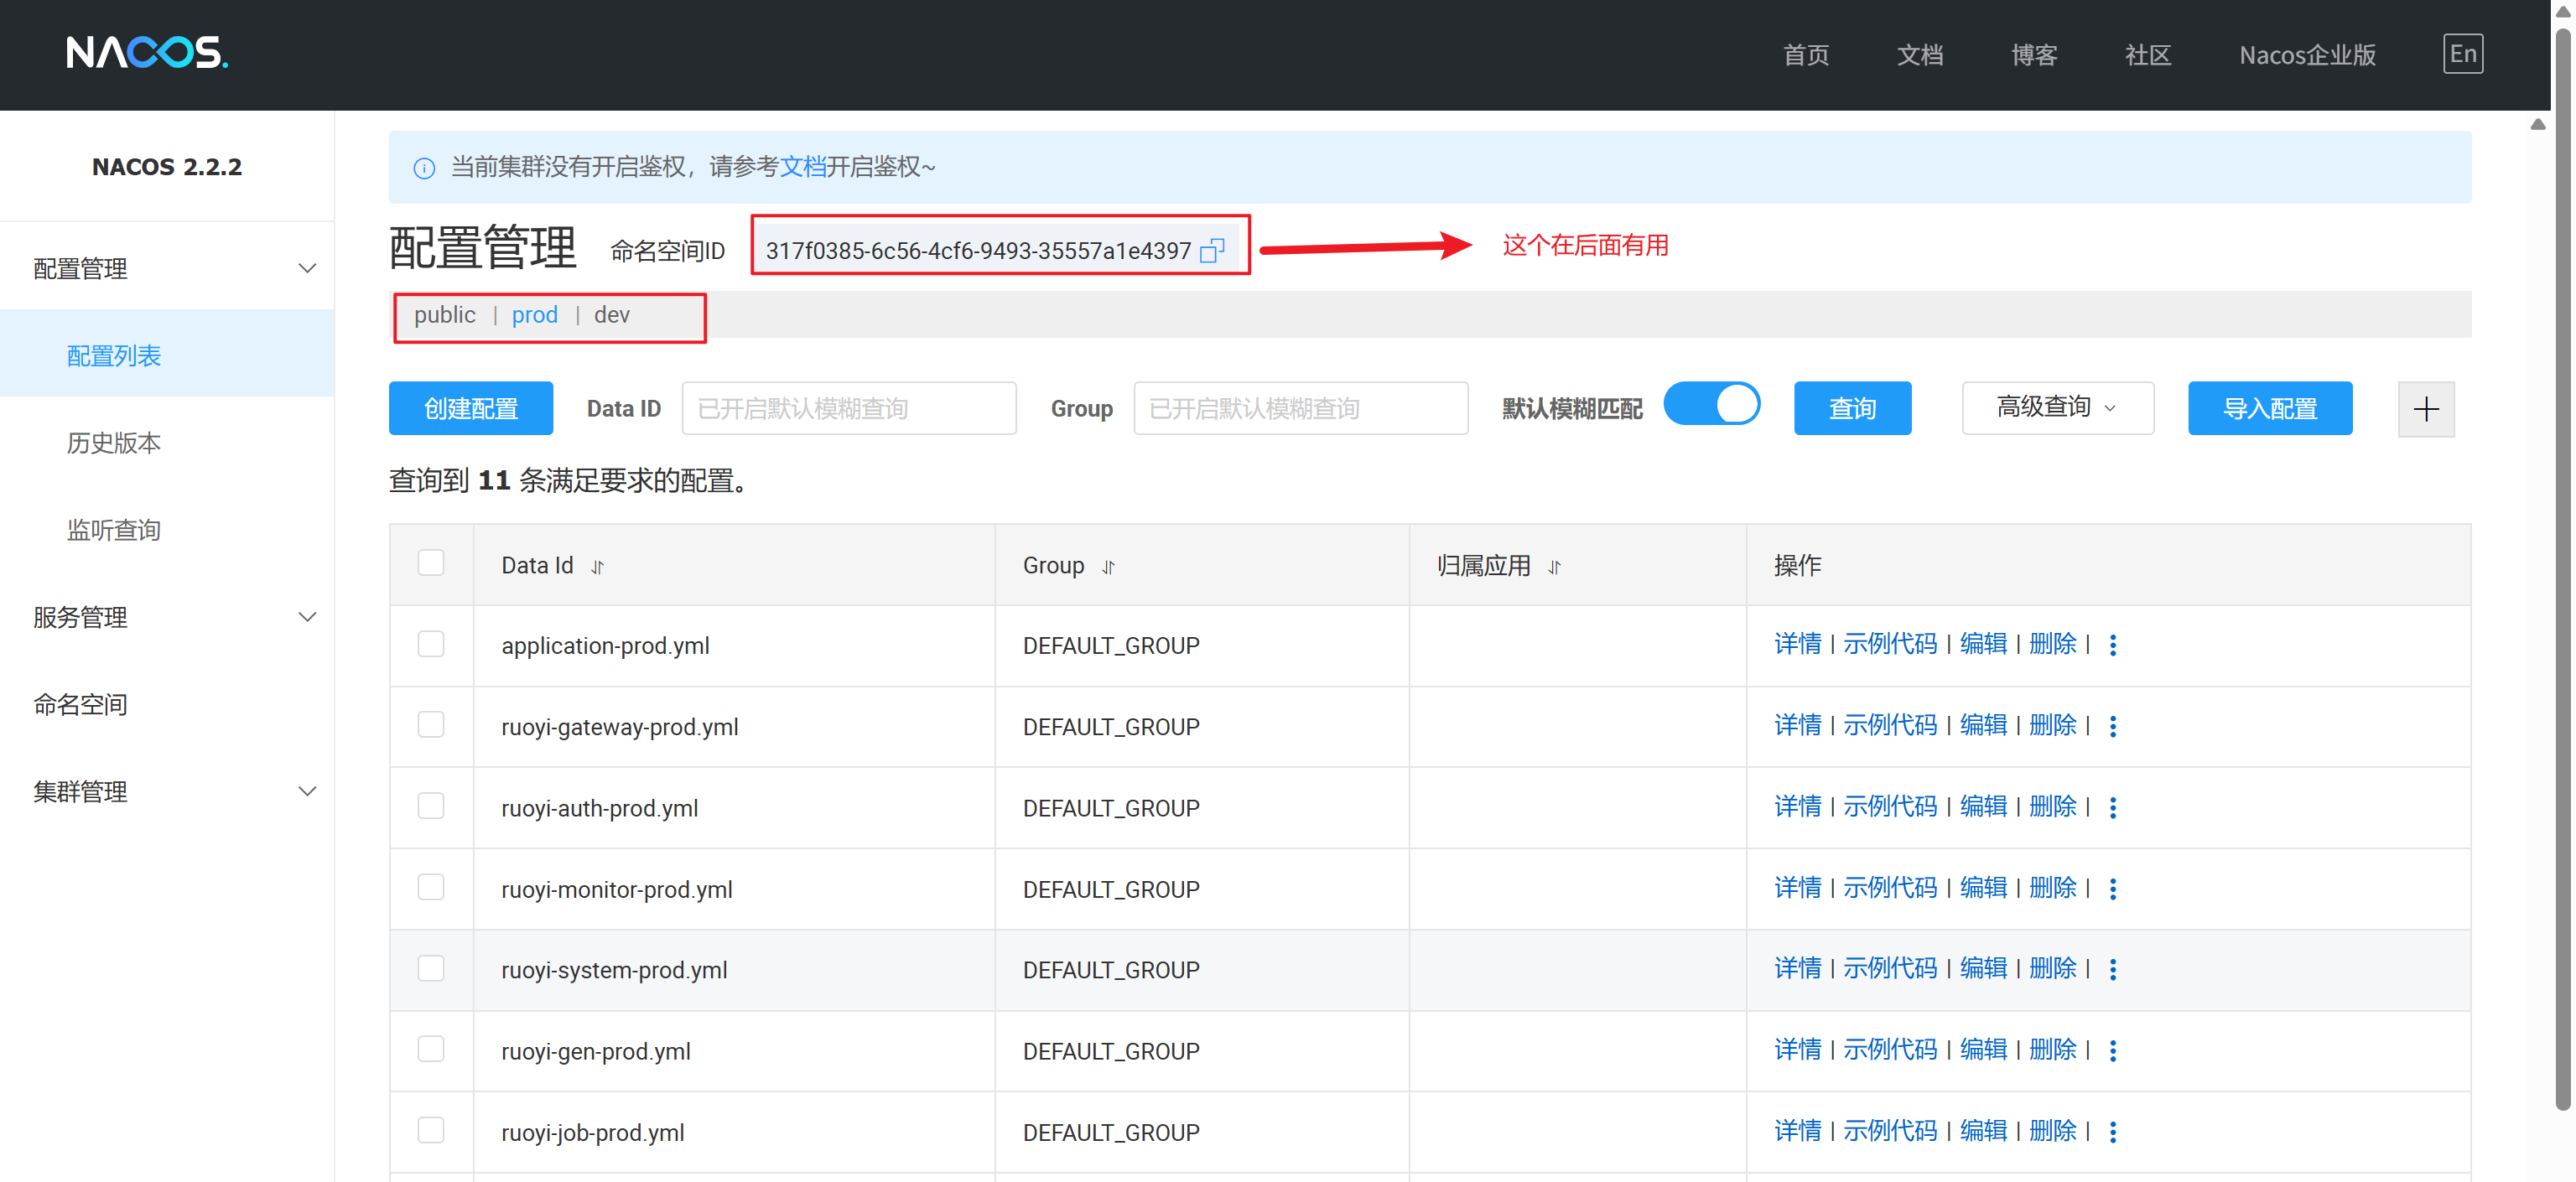Tick checkbox for ruoyi-auth-prod.yml
The height and width of the screenshot is (1182, 2576).
pos(431,806)
